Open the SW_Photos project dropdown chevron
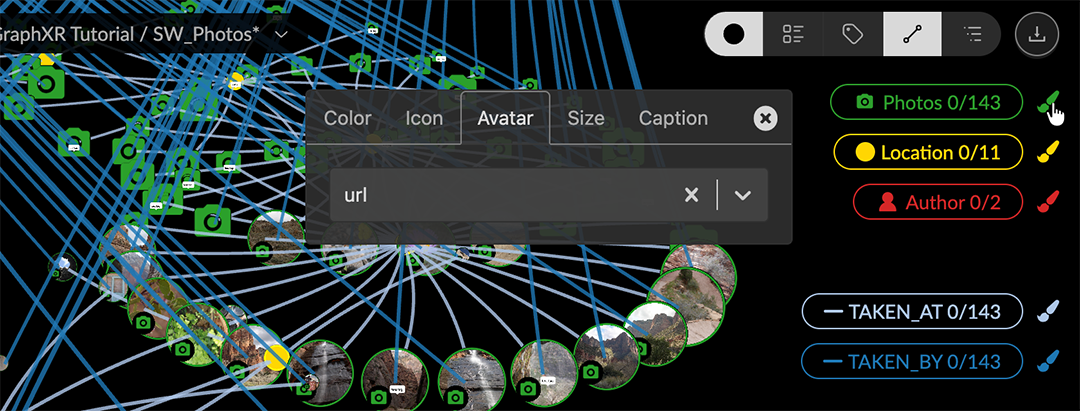This screenshot has height=411, width=1080. [x=281, y=35]
